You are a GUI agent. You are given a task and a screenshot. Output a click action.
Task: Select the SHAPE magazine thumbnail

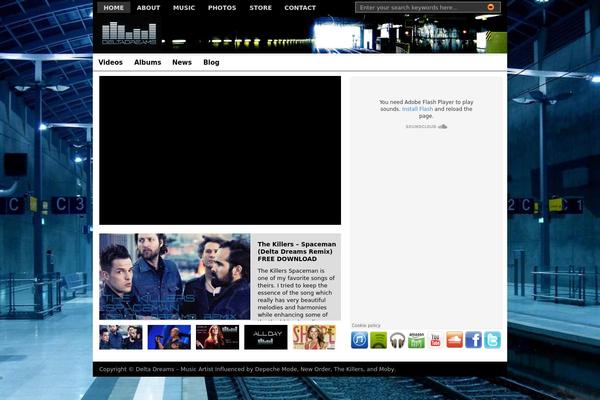pos(314,337)
